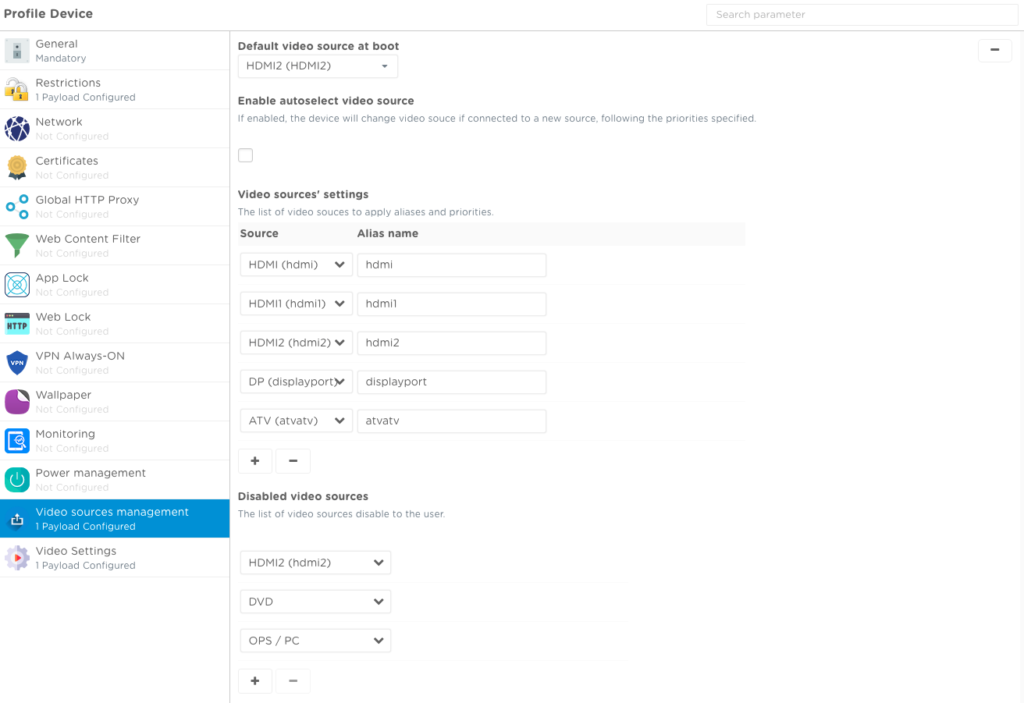The image size is (1024, 703).
Task: Click the VPN Always-ON shield icon
Action: coord(17,362)
